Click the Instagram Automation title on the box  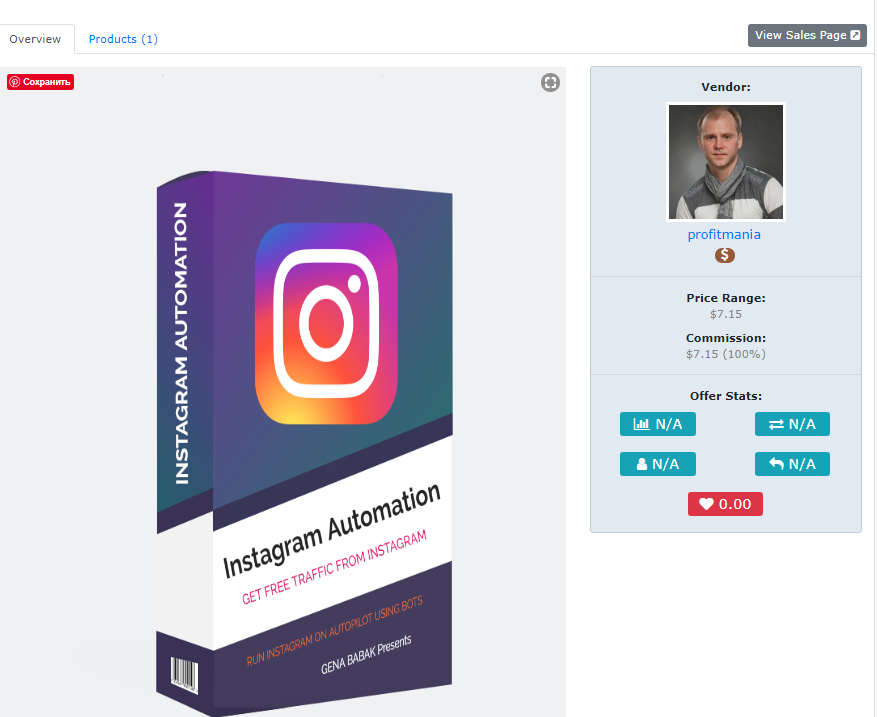pyautogui.click(x=332, y=530)
